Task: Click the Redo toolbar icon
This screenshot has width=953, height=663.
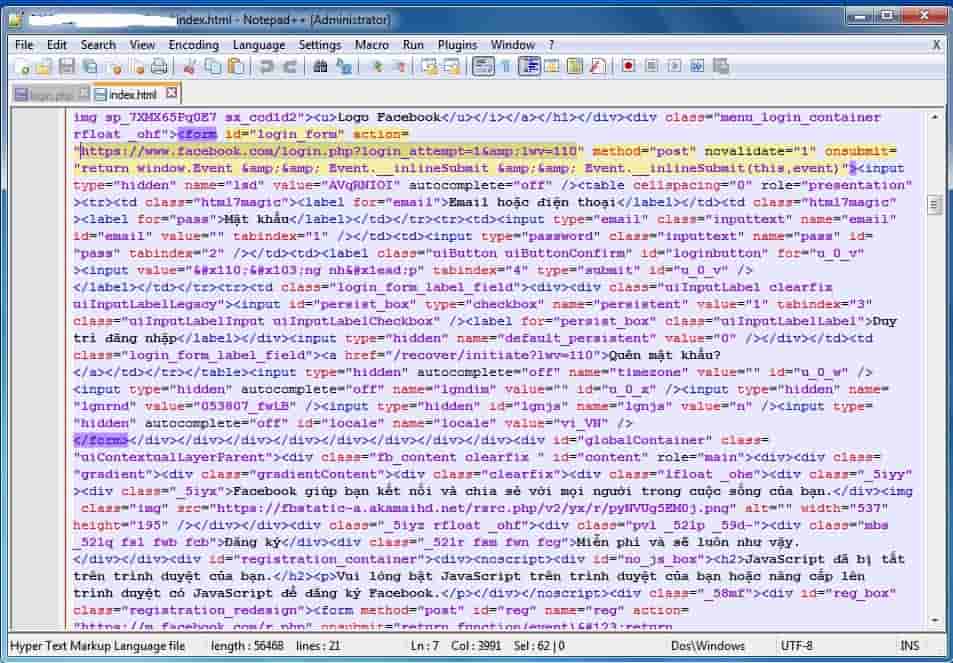Action: [x=289, y=66]
